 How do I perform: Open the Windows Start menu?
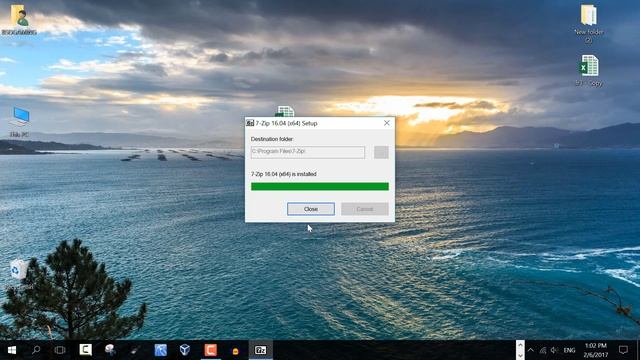(x=12, y=350)
